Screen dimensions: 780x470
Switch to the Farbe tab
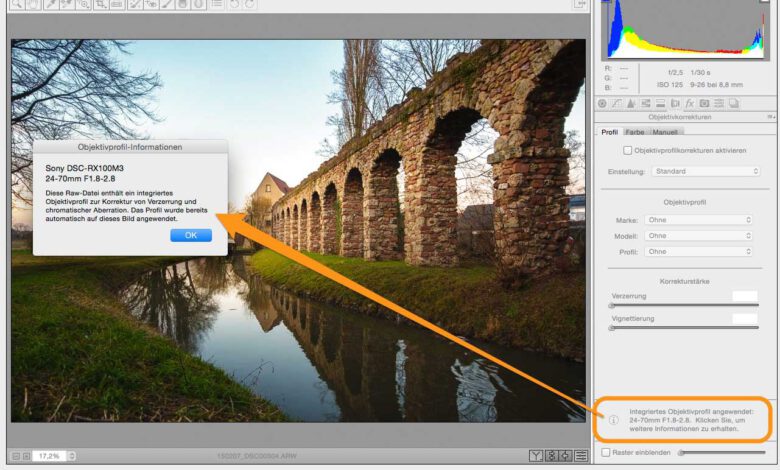click(635, 132)
